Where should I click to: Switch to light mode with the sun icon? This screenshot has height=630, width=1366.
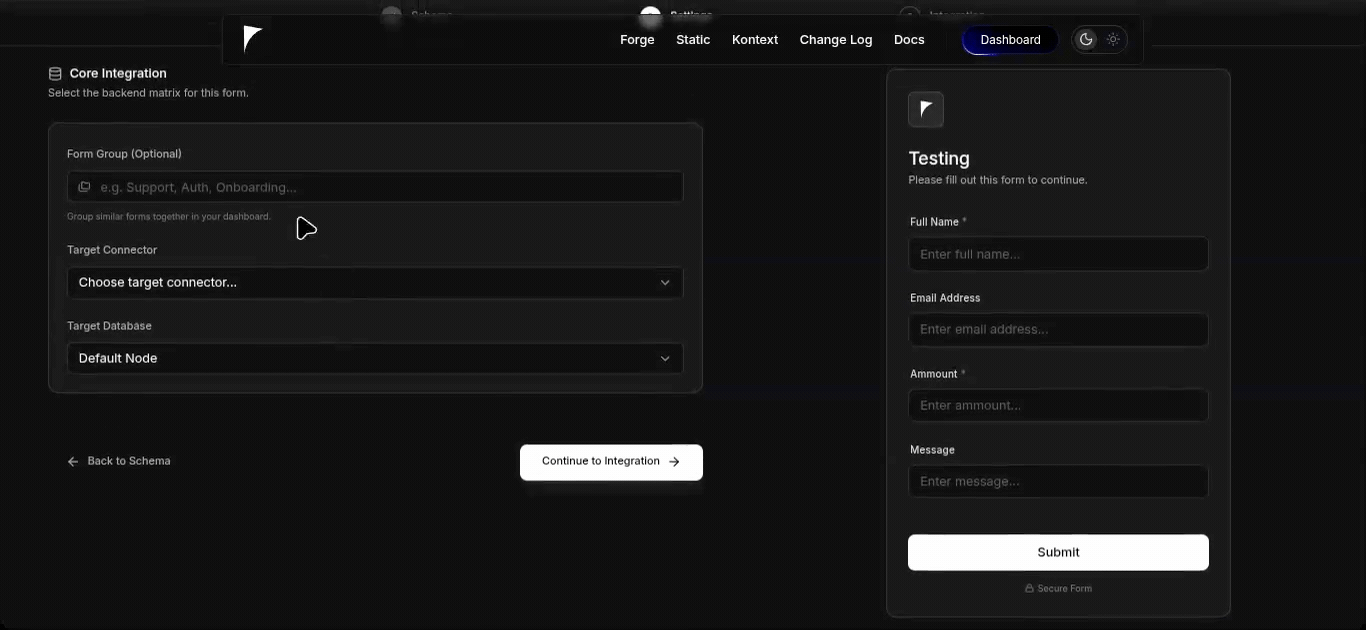(x=1113, y=40)
